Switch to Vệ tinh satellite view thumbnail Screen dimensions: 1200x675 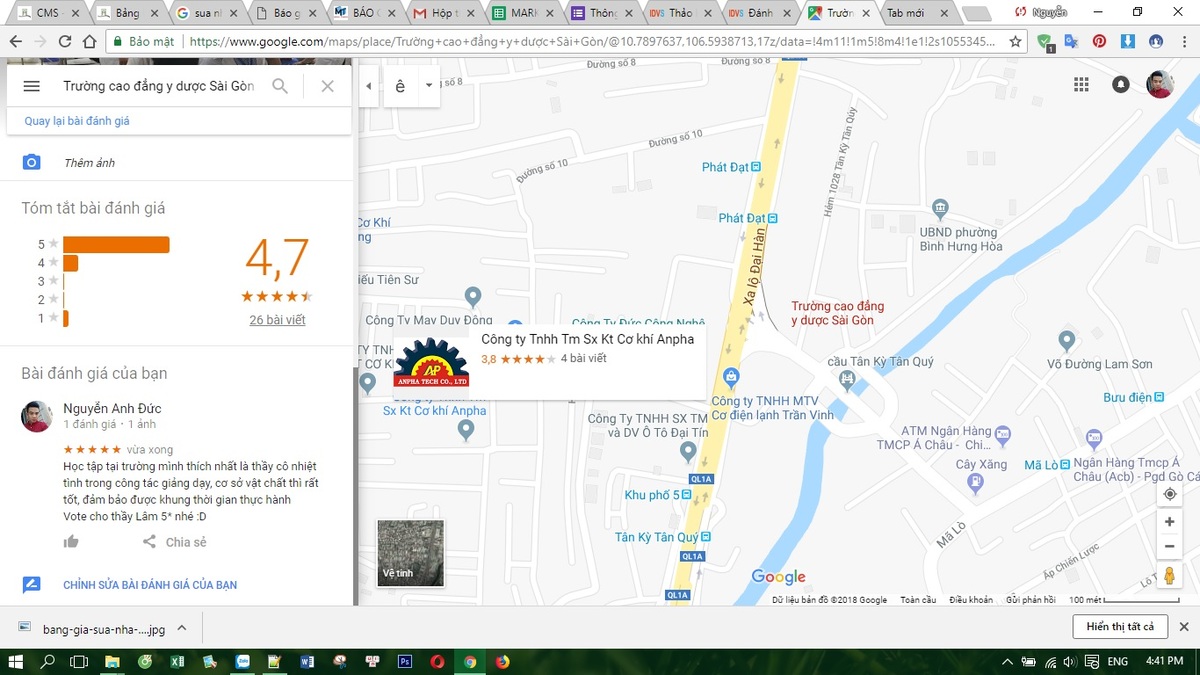410,553
